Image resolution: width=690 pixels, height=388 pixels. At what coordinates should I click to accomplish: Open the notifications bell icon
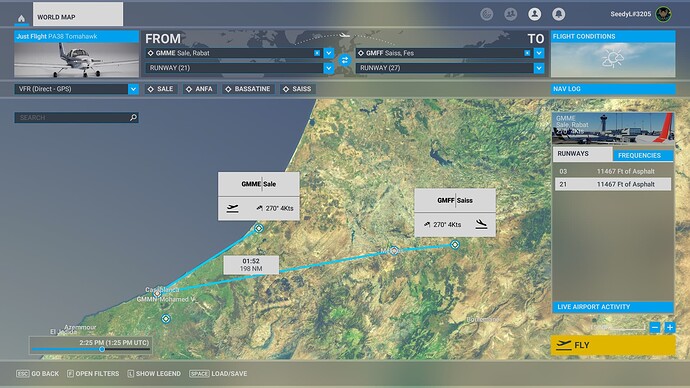[x=558, y=14]
